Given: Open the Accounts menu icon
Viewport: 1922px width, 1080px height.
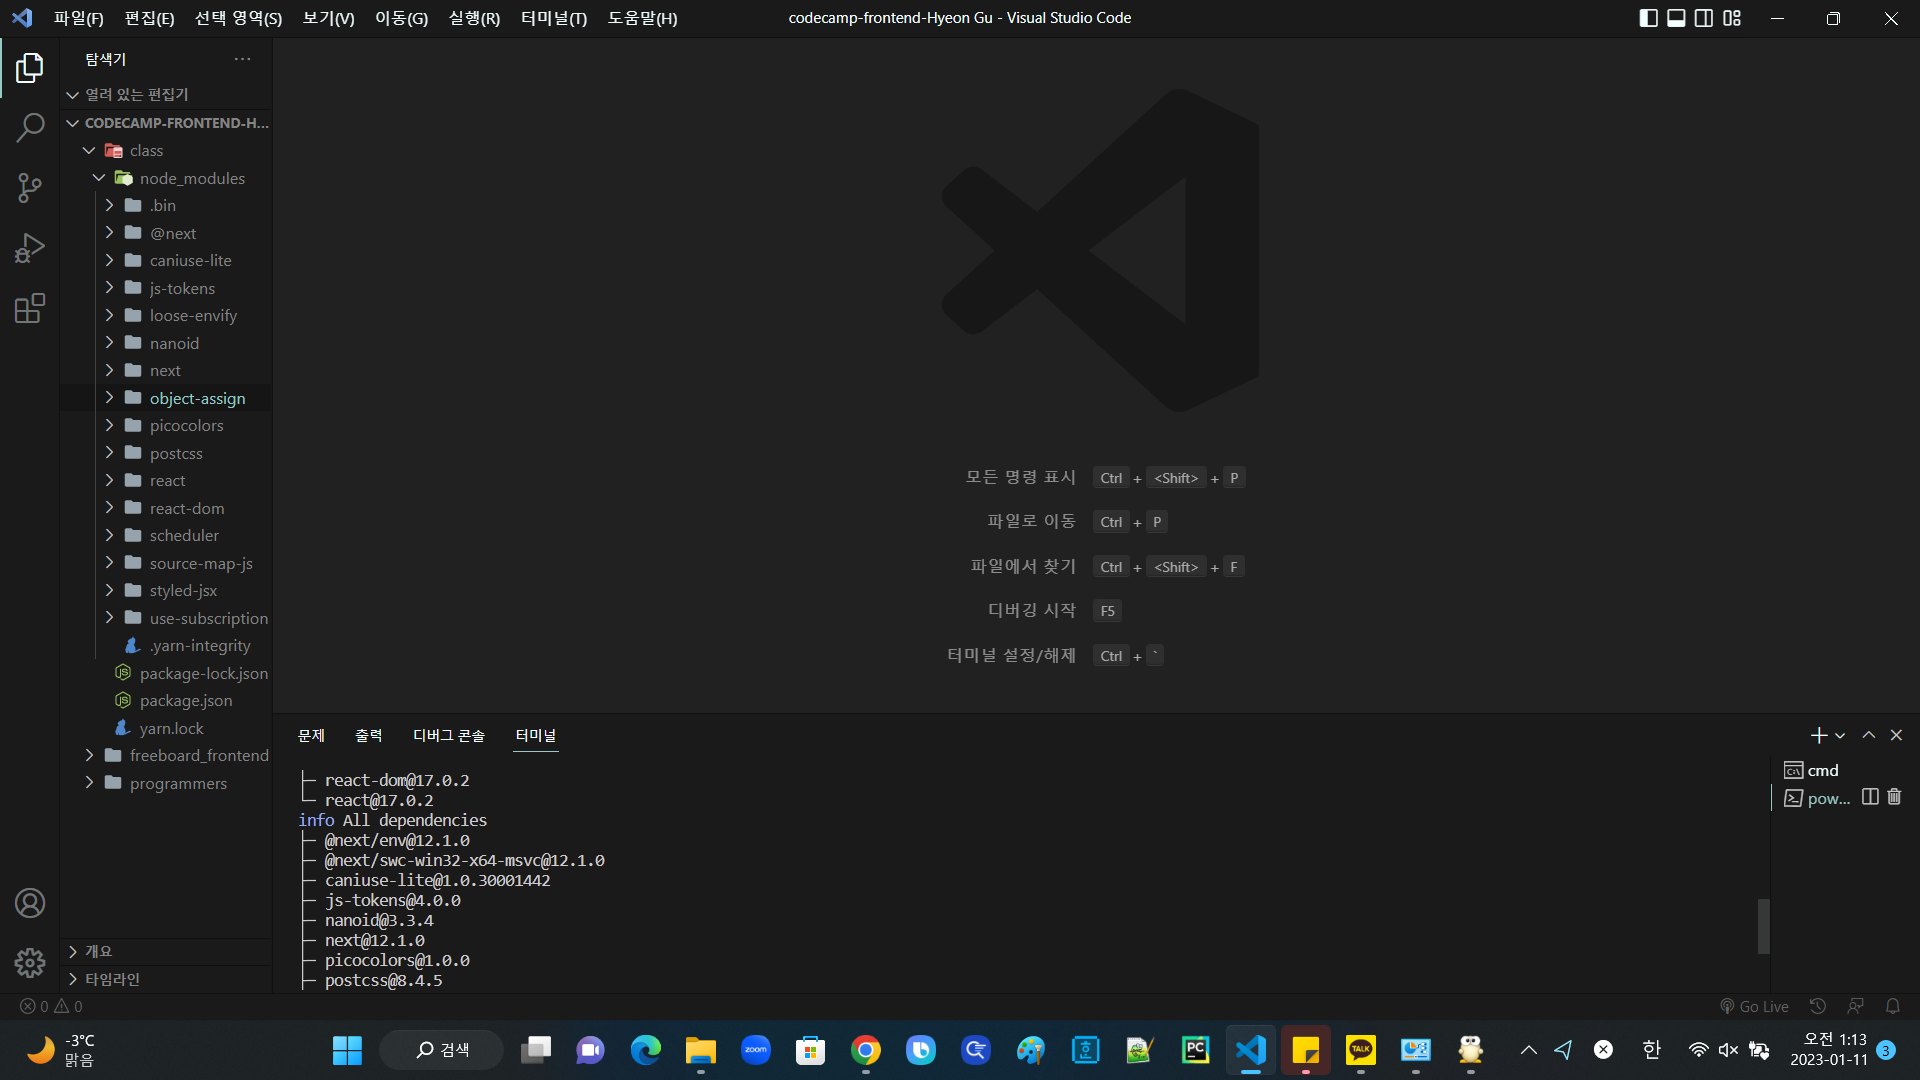Looking at the screenshot, I should (x=30, y=903).
